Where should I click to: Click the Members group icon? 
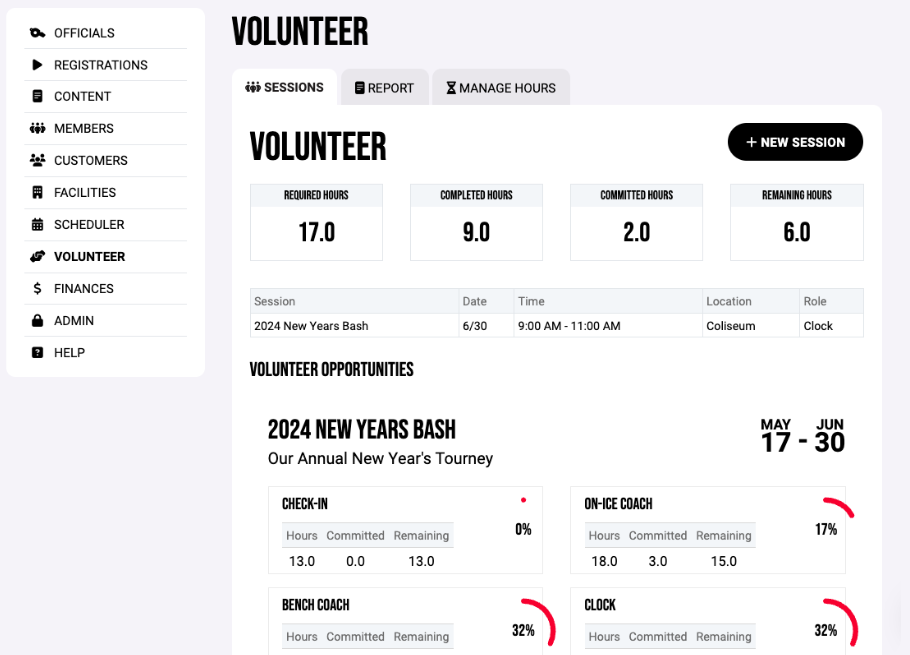tap(37, 129)
